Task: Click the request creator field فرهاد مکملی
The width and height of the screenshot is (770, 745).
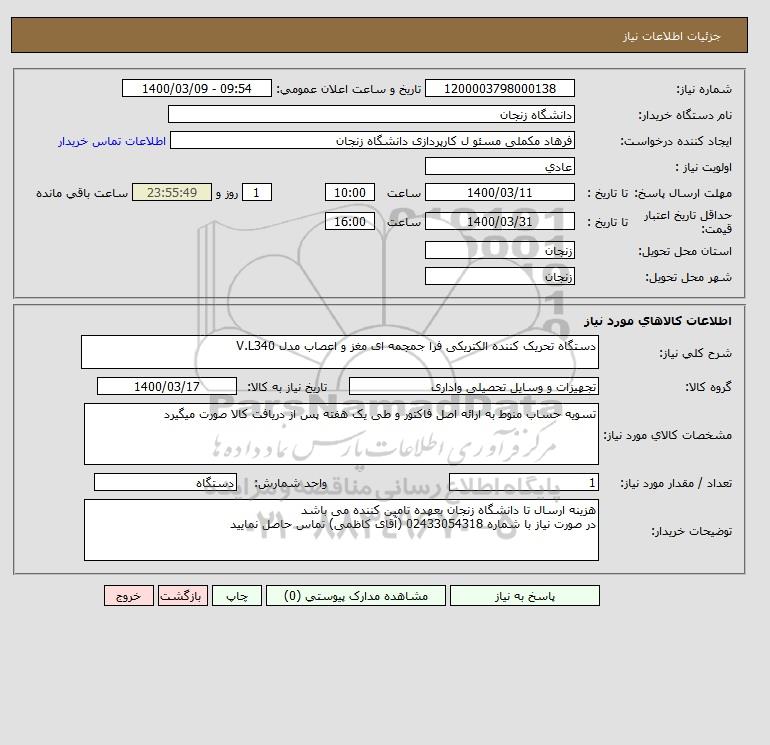Action: click(x=372, y=140)
